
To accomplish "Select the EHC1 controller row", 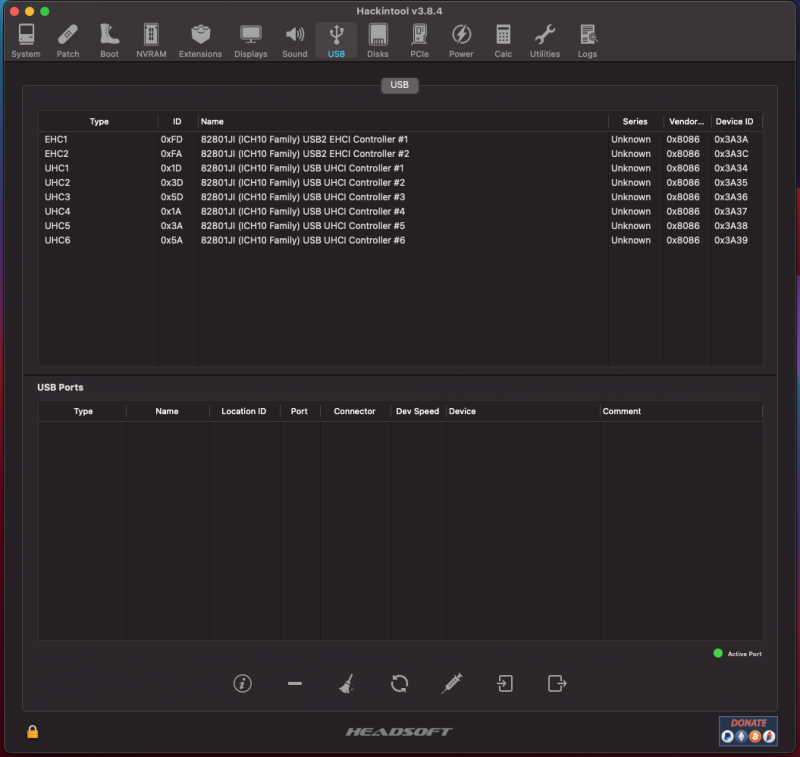I will pos(401,139).
